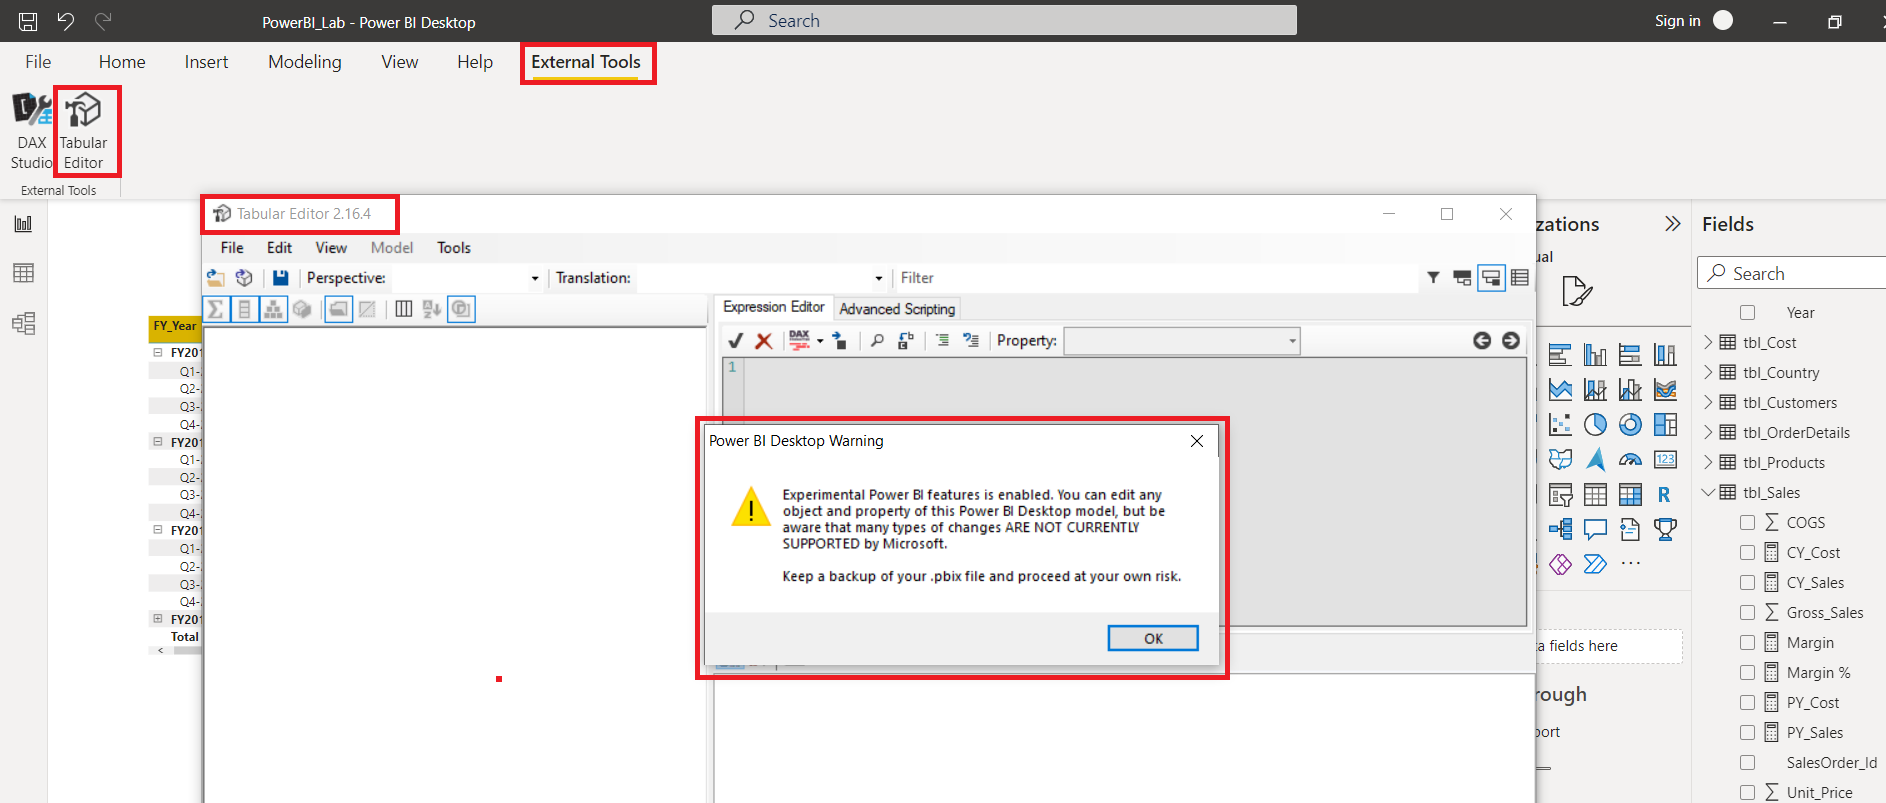Click the Tabular Editor Filter input field
1886x803 pixels.
(1155, 278)
